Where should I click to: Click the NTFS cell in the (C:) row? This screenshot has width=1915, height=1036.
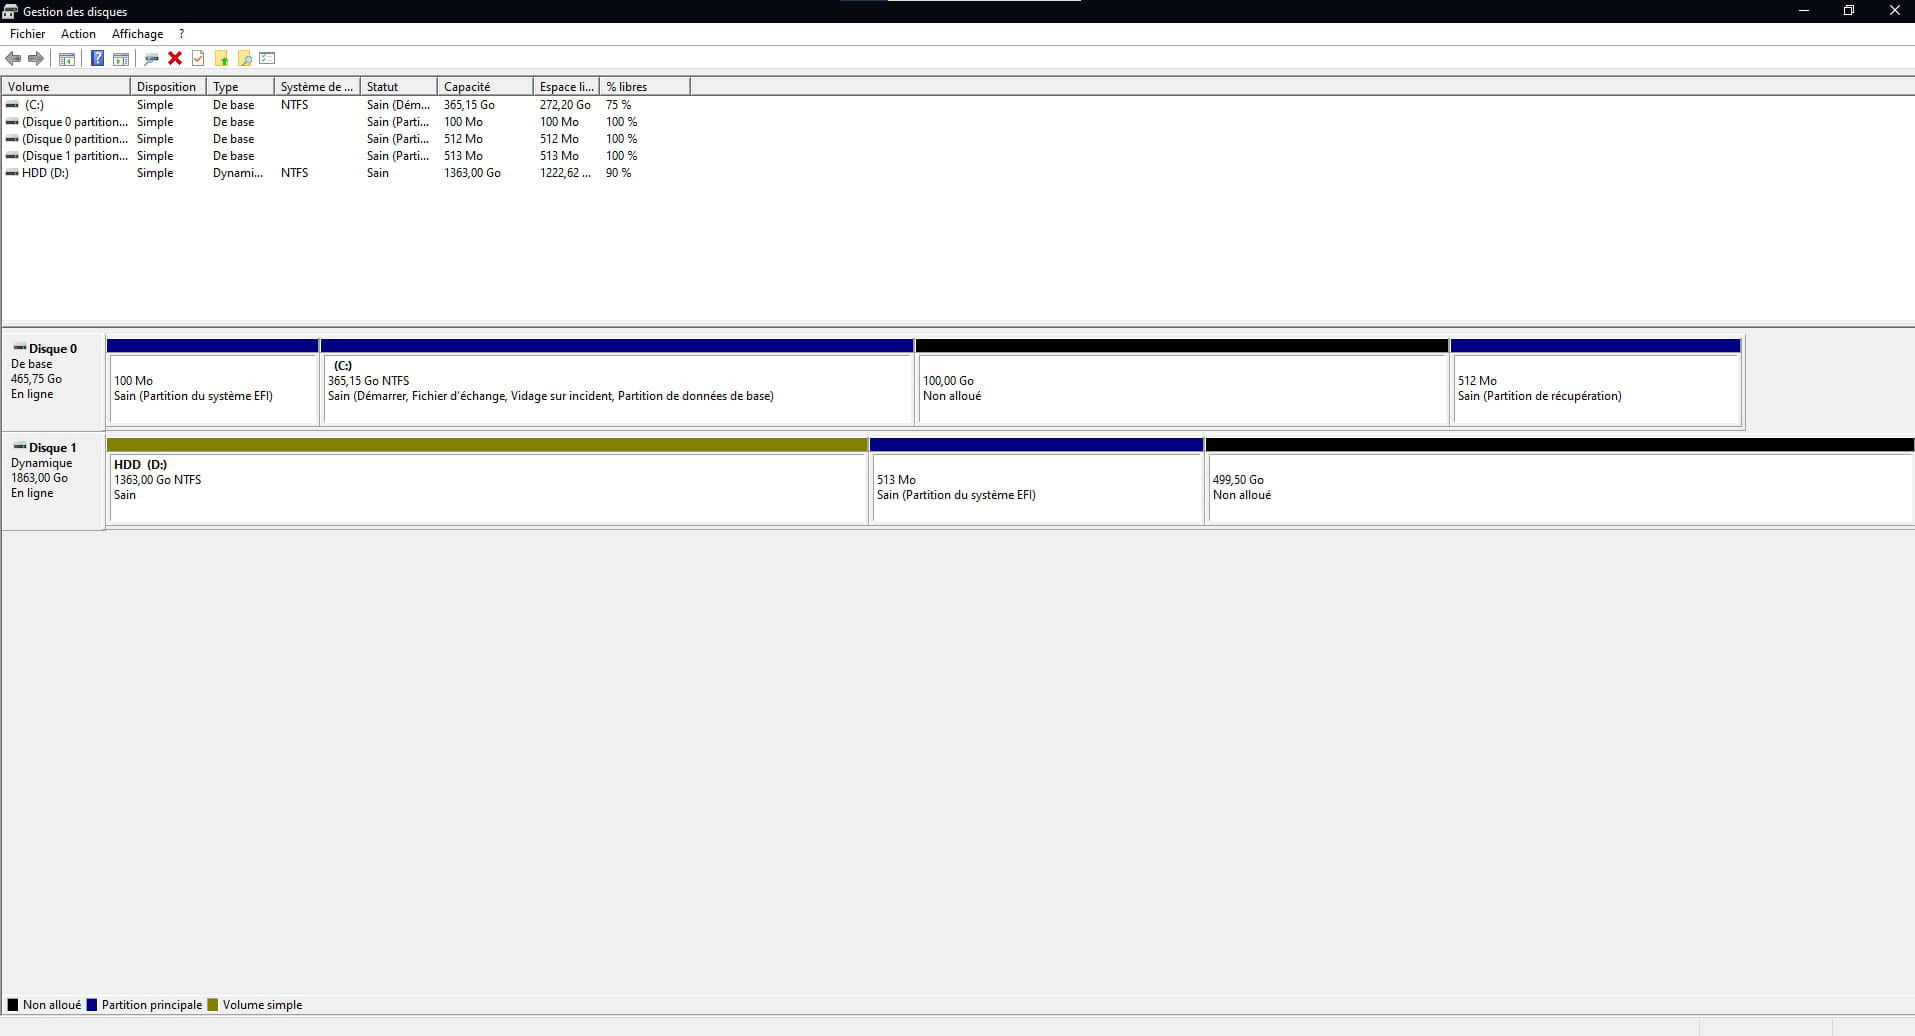(x=294, y=105)
